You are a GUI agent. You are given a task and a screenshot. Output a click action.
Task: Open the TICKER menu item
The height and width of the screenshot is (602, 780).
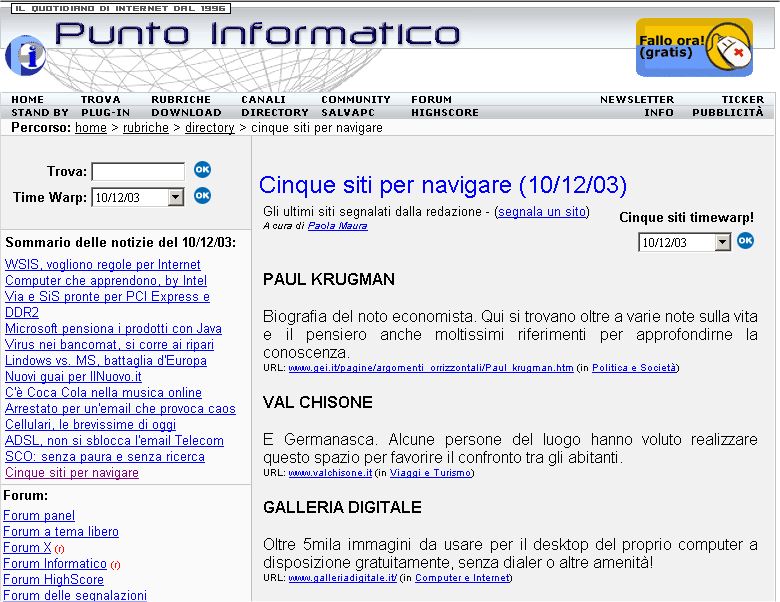(743, 100)
